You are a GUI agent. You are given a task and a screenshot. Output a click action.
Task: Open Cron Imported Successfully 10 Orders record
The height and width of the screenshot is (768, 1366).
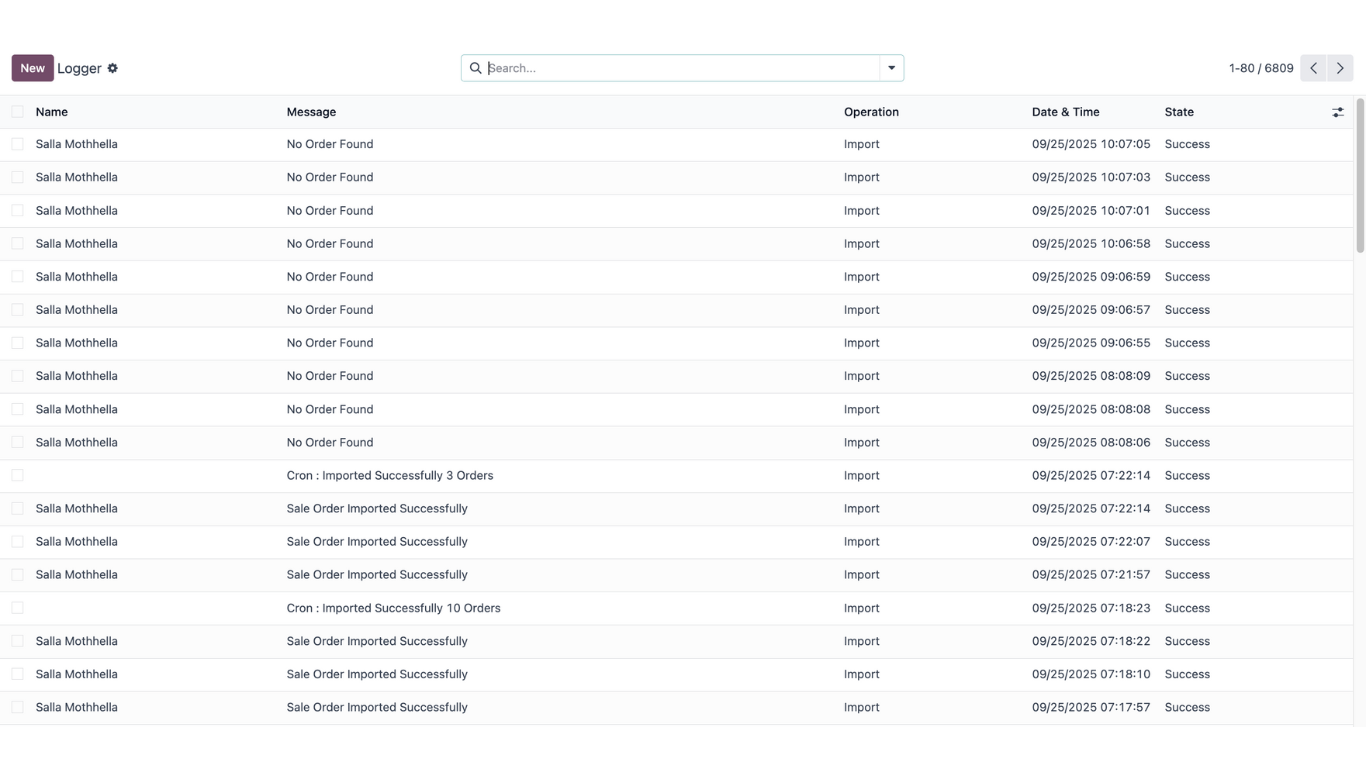tap(393, 608)
